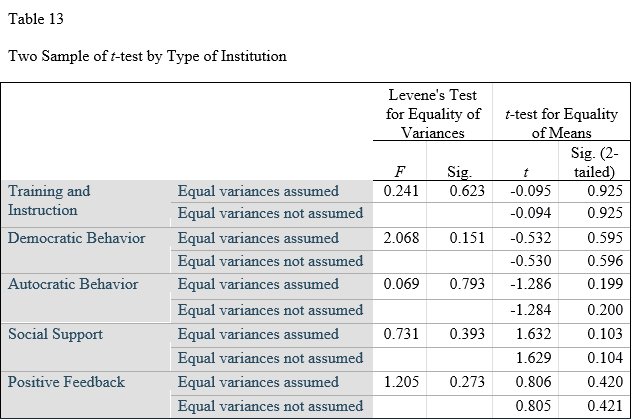The image size is (631, 420).
Task: Click the "Democratic Behavior" row label
Action: click(x=76, y=238)
